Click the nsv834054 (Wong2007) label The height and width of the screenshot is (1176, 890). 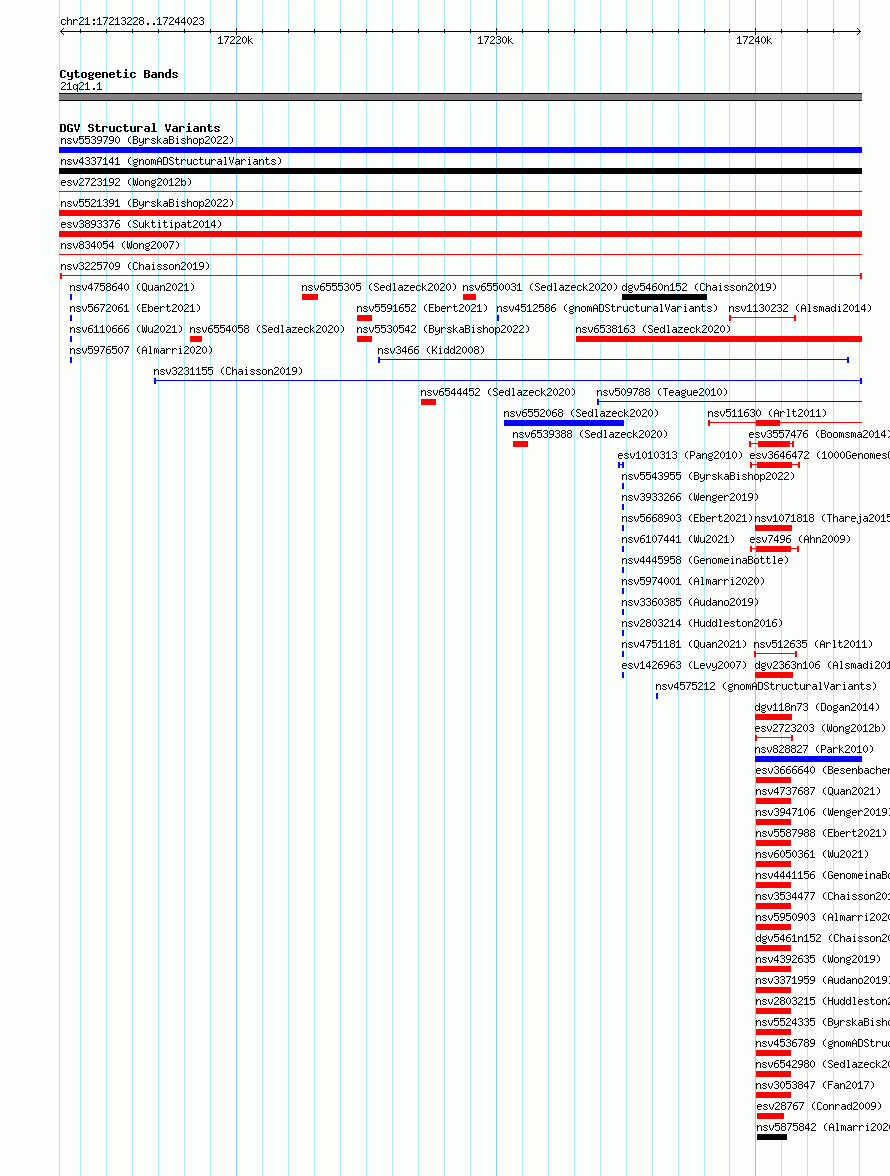click(120, 245)
